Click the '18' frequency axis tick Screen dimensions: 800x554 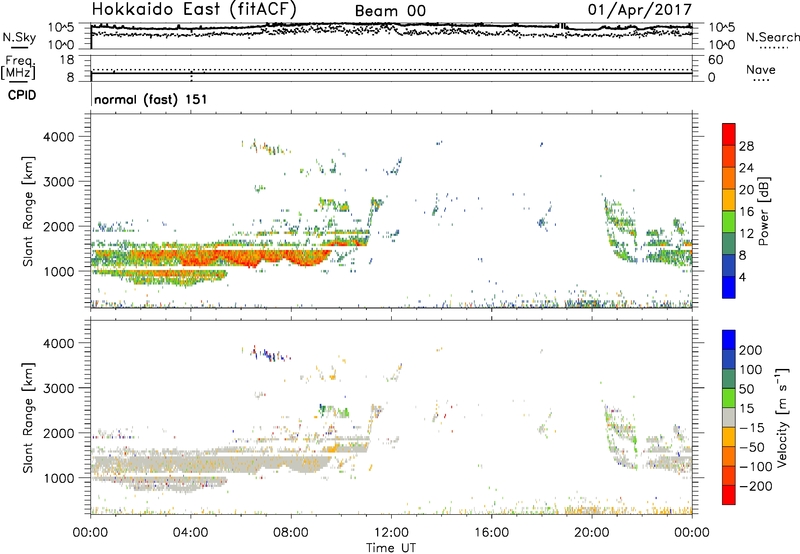67,60
